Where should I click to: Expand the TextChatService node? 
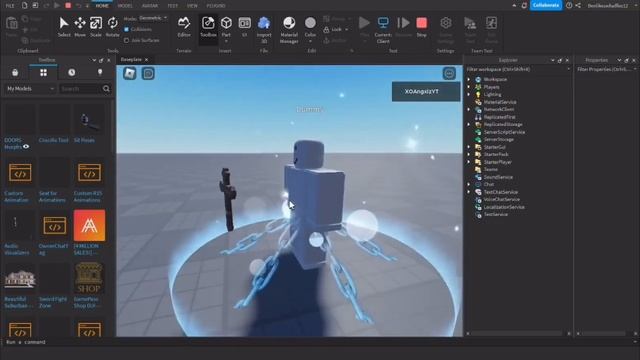(x=469, y=192)
